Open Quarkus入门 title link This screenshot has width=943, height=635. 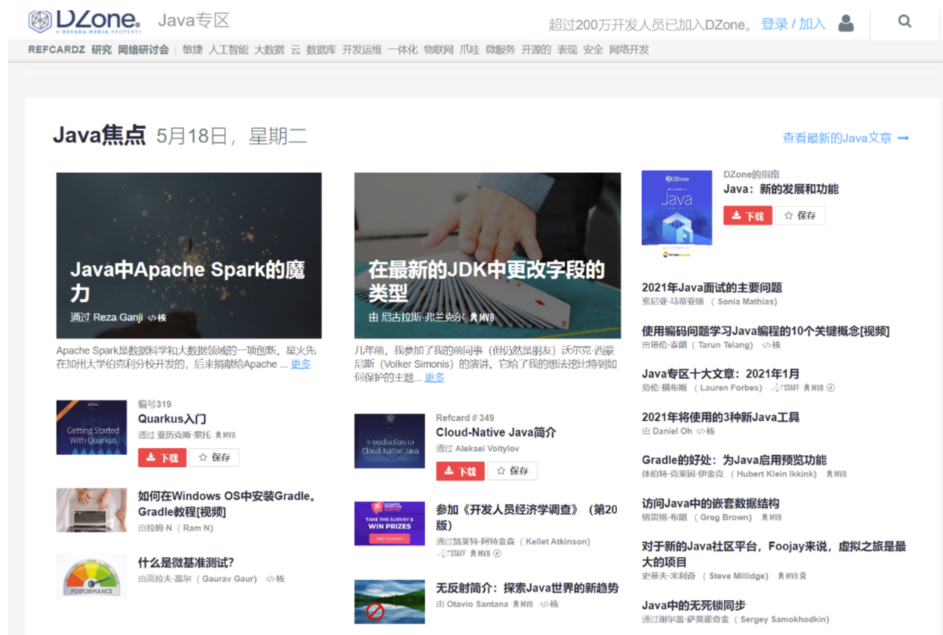[x=172, y=419]
